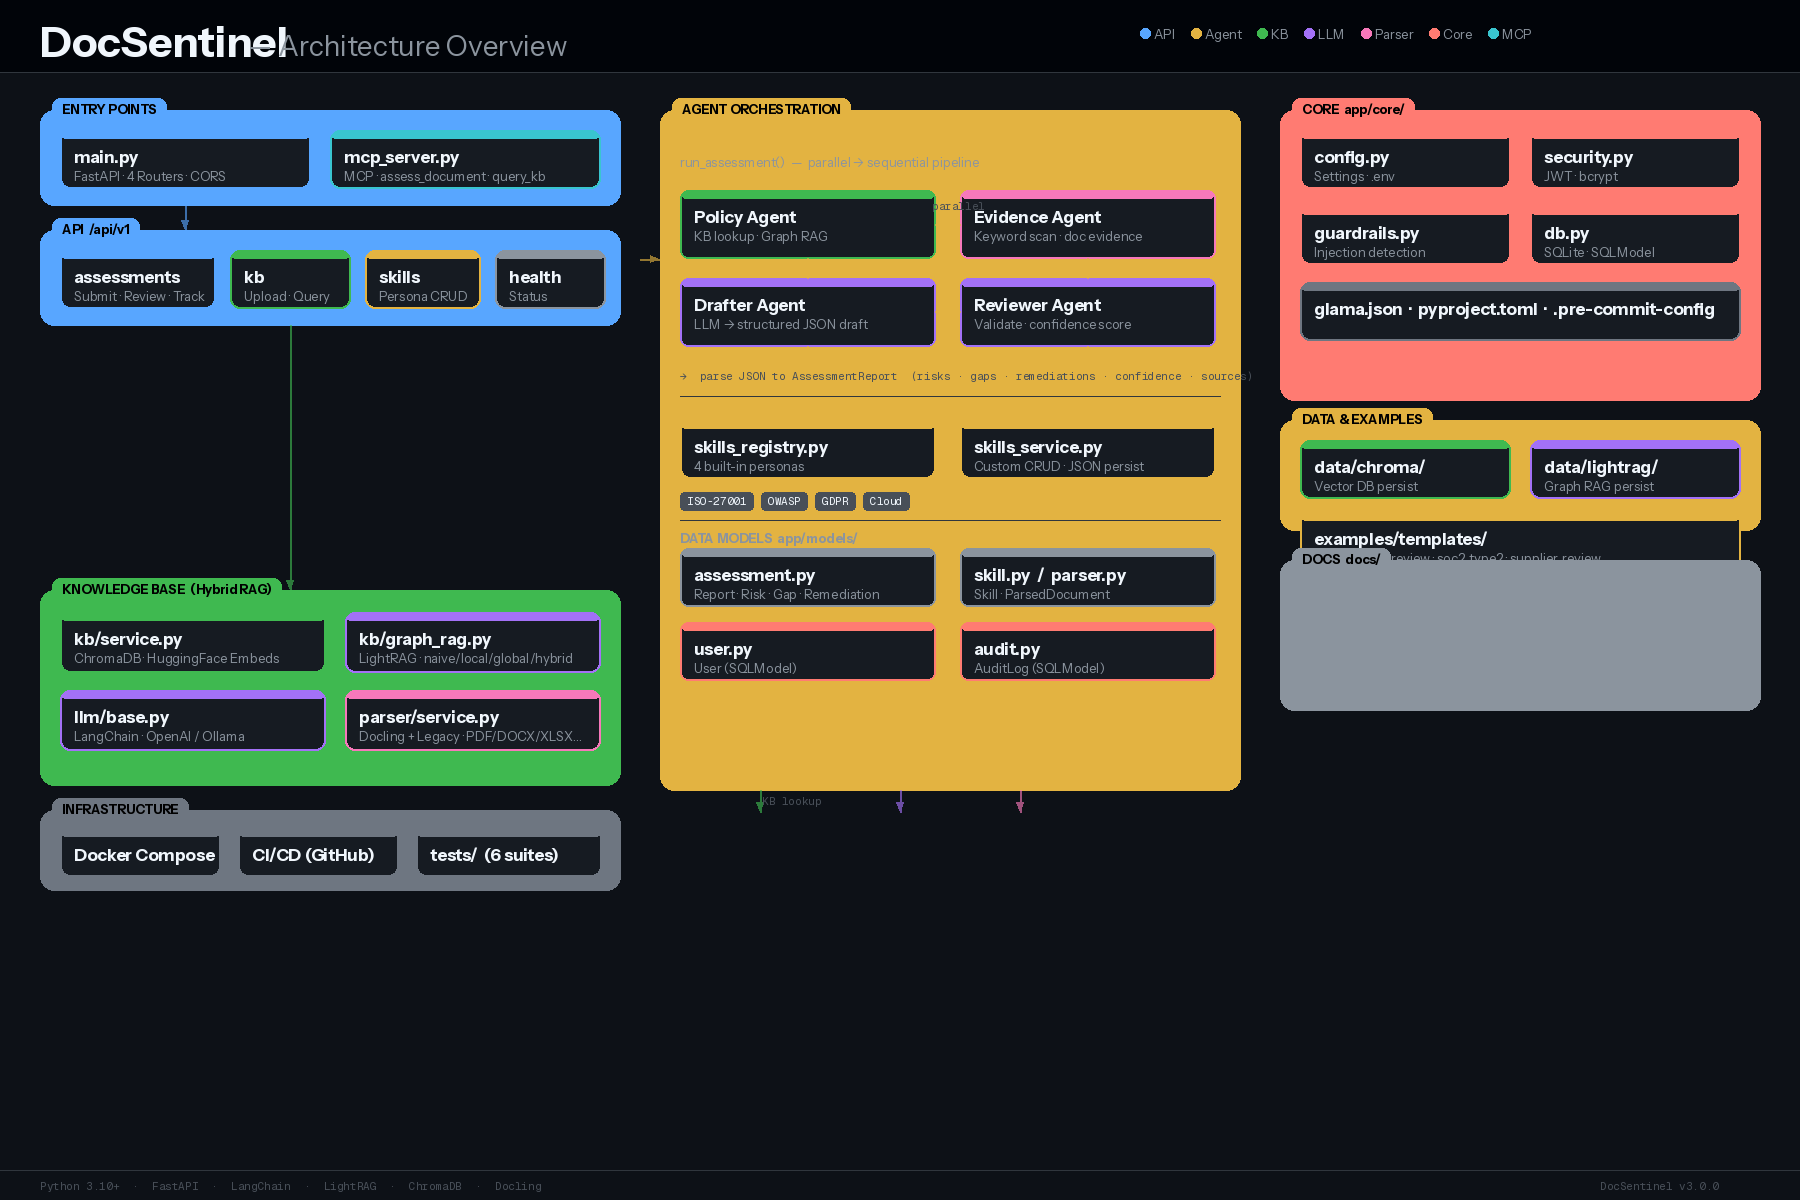The width and height of the screenshot is (1800, 1200).
Task: Toggle the OWASP compliance chip
Action: tap(784, 501)
